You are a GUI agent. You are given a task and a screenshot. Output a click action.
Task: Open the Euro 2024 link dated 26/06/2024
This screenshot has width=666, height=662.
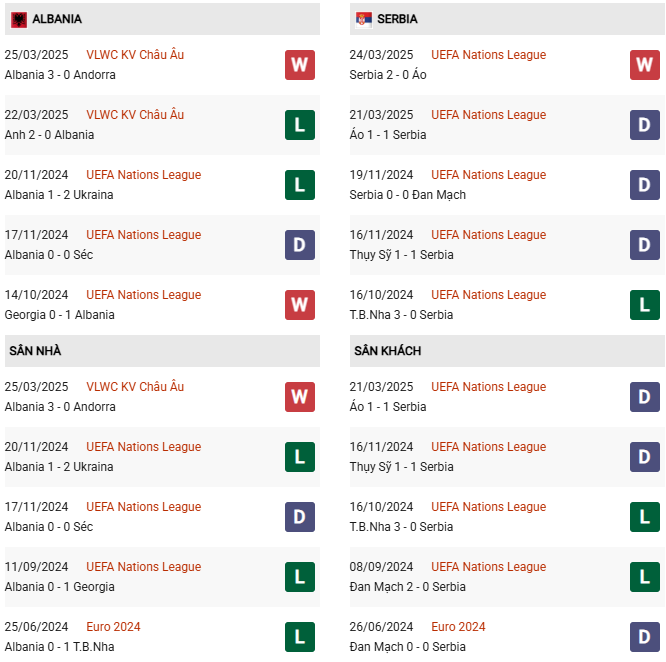coord(458,627)
